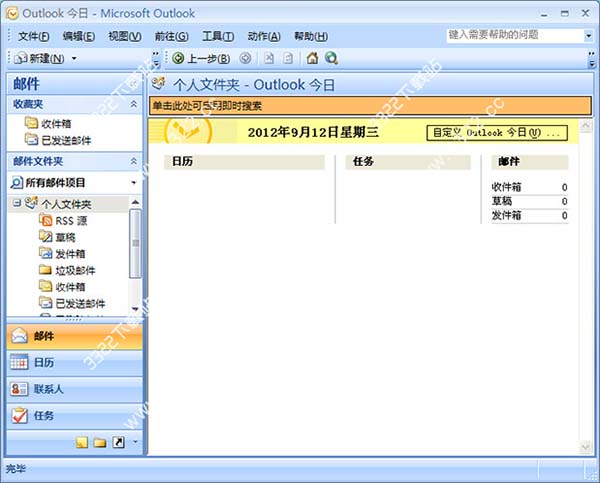The image size is (600, 483).
Task: Open the File (文件) menu
Action: click(x=34, y=36)
